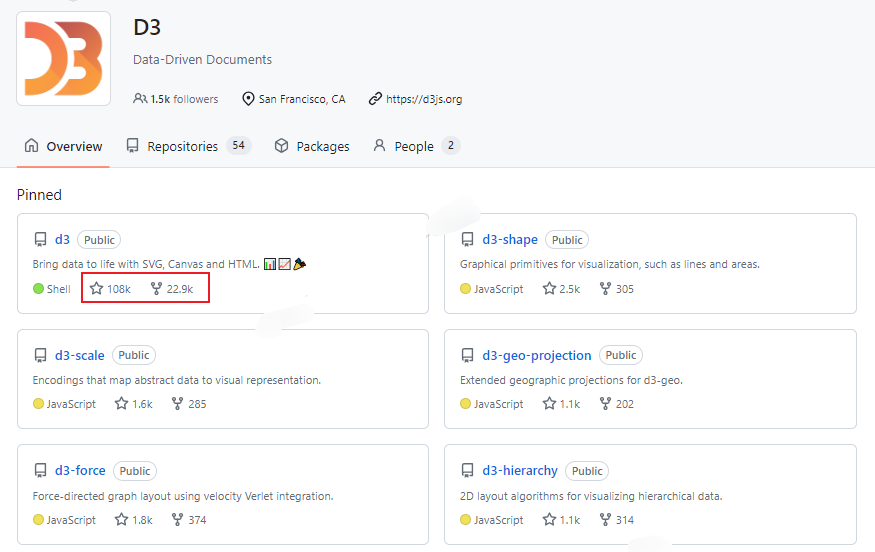Open the People tab
Image resolution: width=875 pixels, height=552 pixels.
(x=416, y=146)
